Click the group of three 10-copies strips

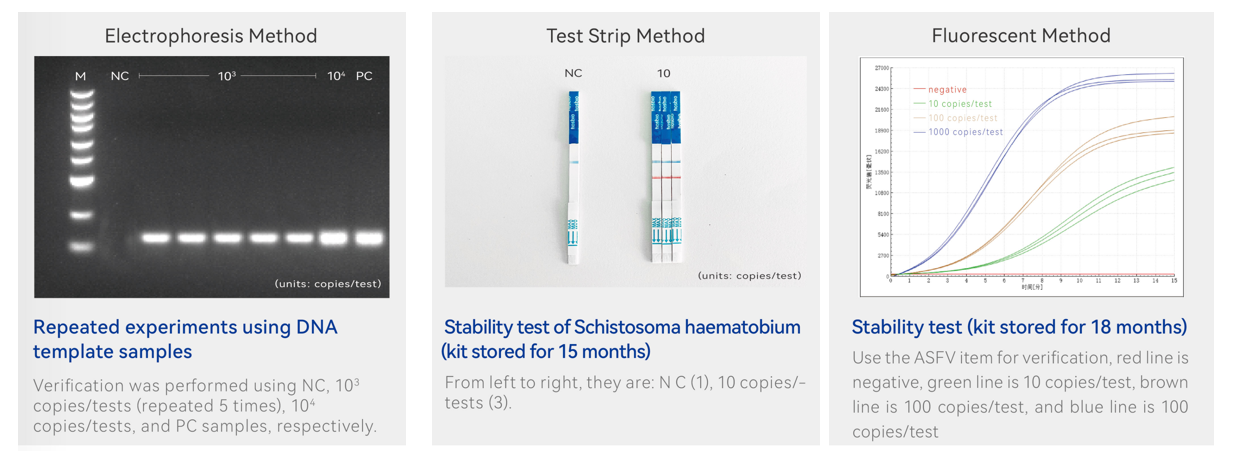(665, 178)
